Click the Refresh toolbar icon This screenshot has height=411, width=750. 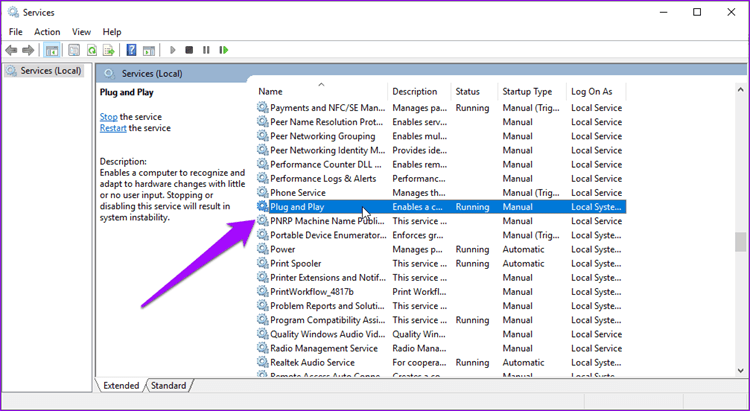91,50
